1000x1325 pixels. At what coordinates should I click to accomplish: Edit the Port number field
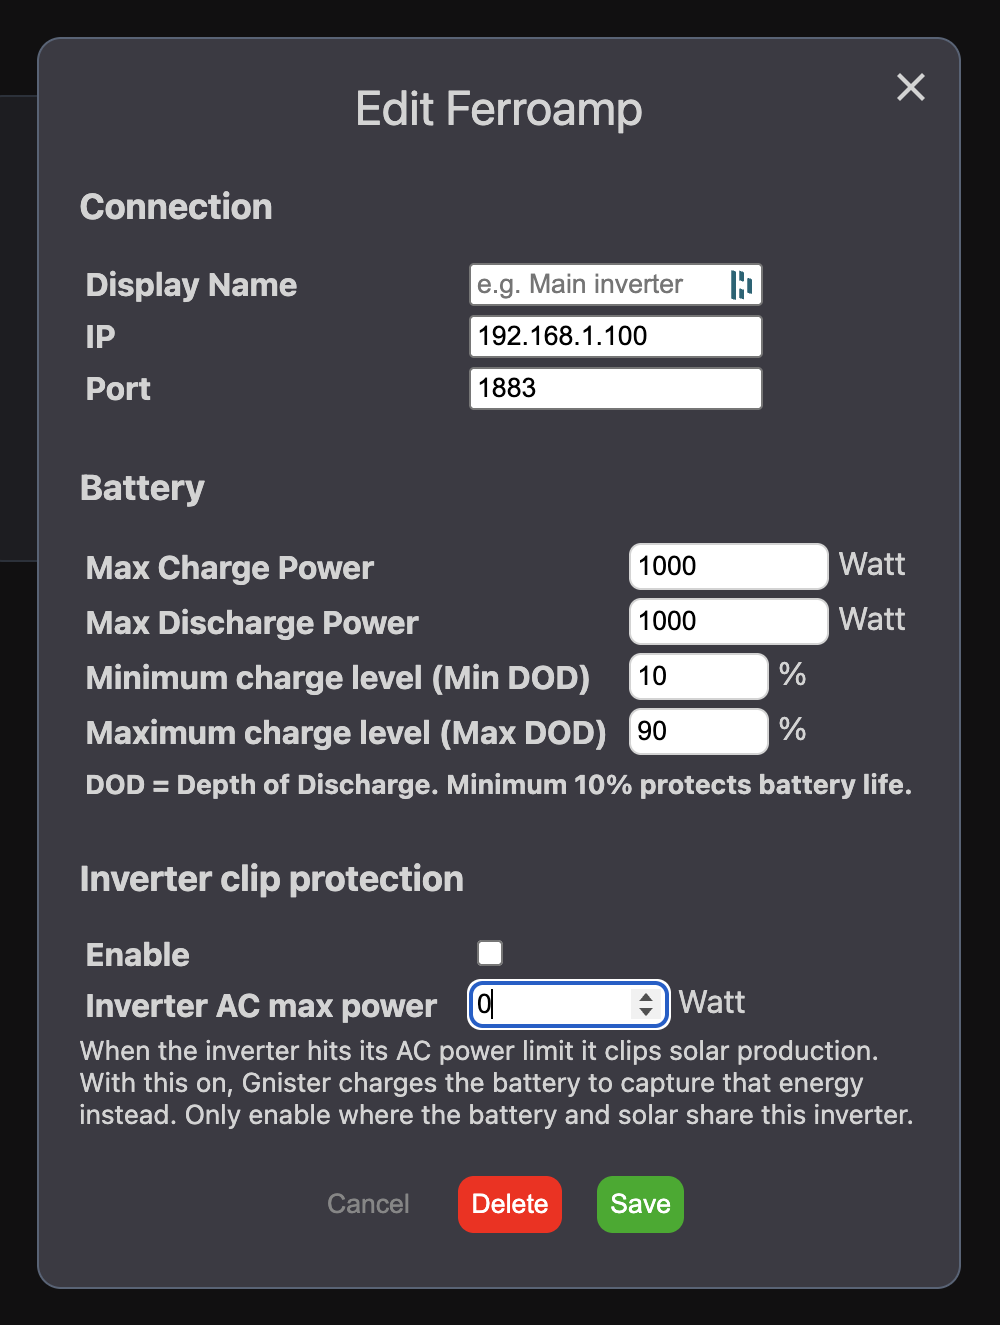coord(616,388)
